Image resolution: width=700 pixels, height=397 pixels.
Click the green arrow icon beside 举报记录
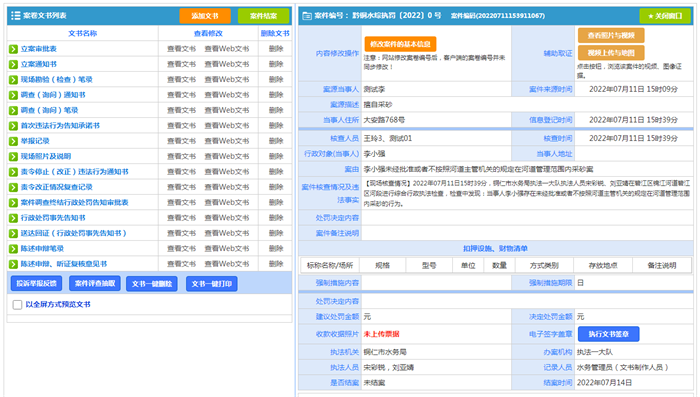(13, 141)
